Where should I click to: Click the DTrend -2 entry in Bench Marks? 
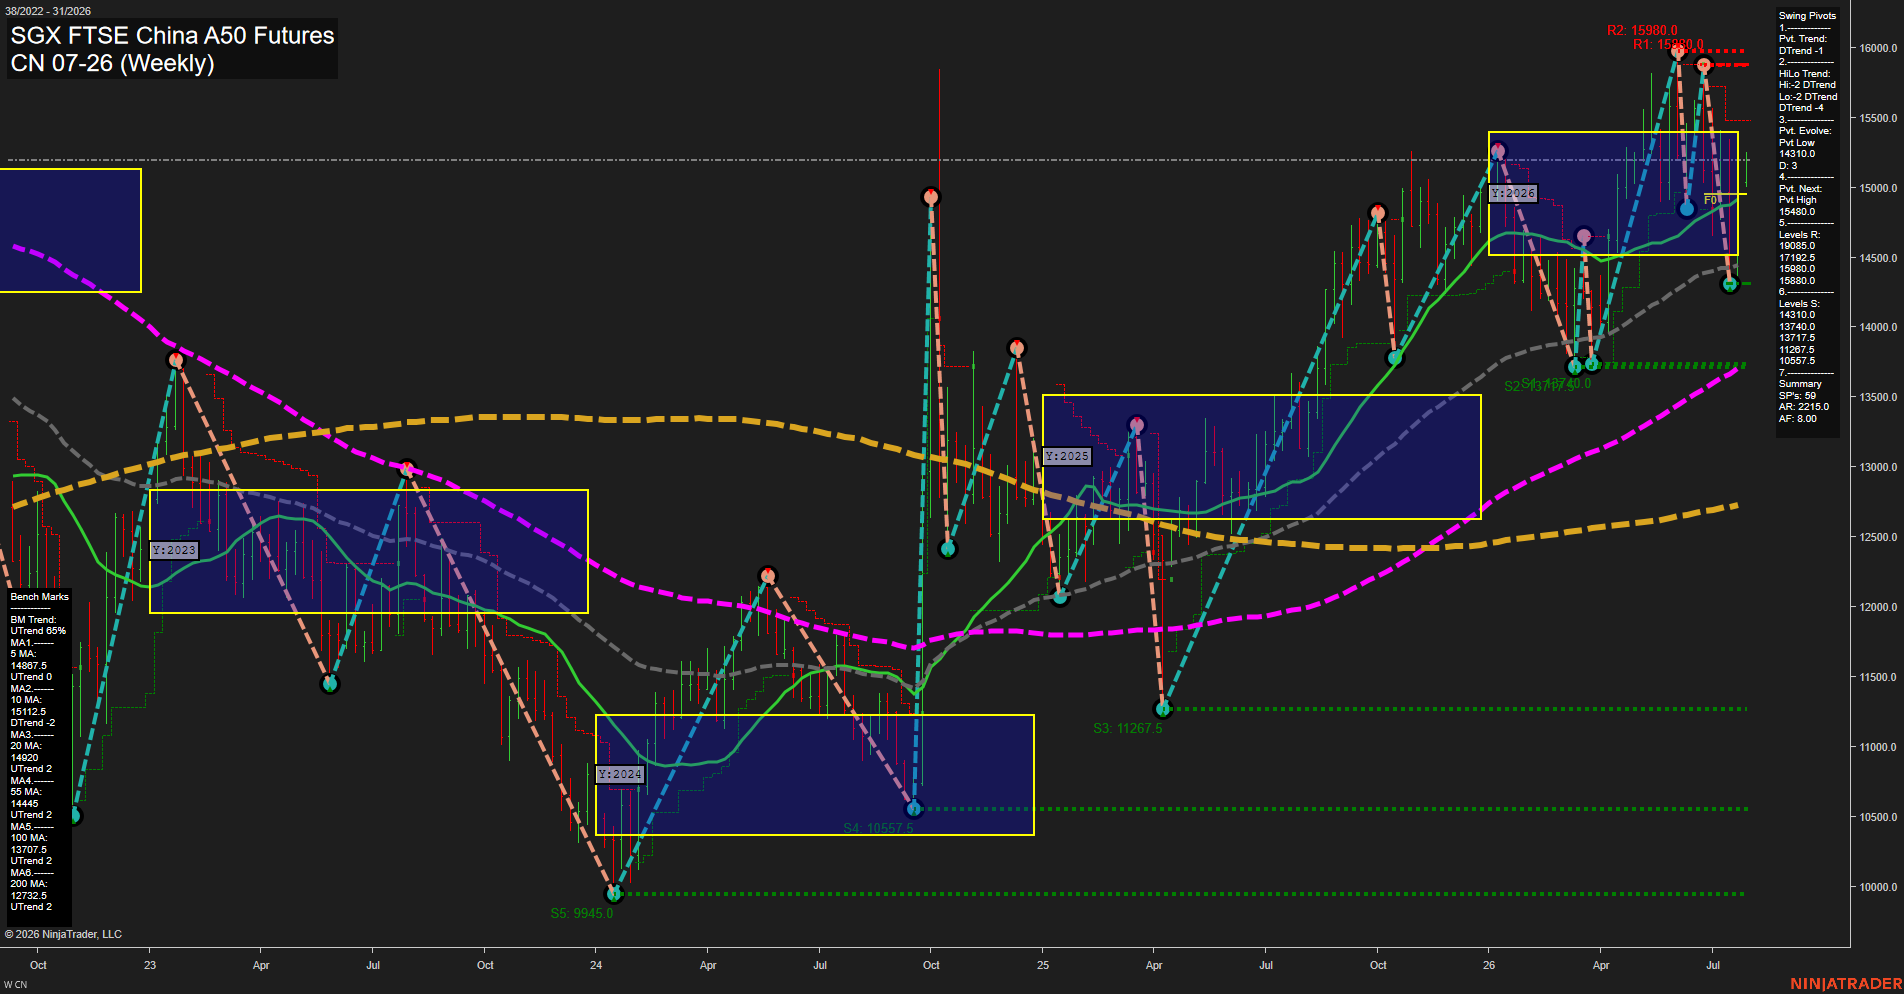(x=33, y=723)
